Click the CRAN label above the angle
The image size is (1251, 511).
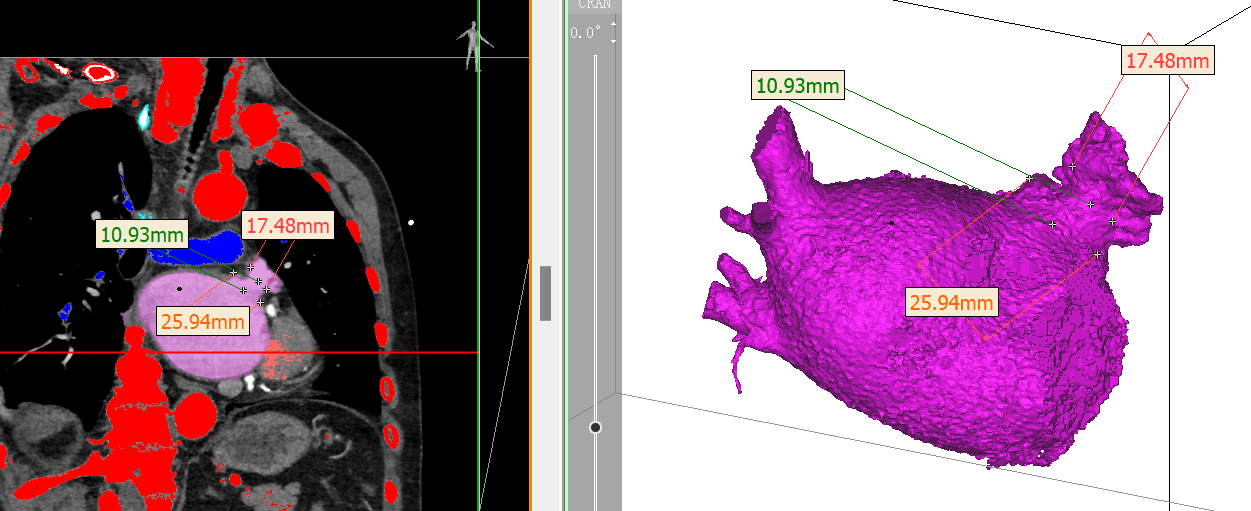coord(595,4)
